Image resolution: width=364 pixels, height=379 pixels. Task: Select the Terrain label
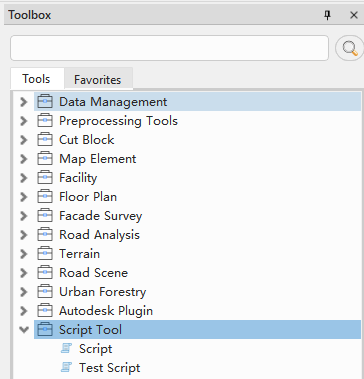(x=79, y=254)
